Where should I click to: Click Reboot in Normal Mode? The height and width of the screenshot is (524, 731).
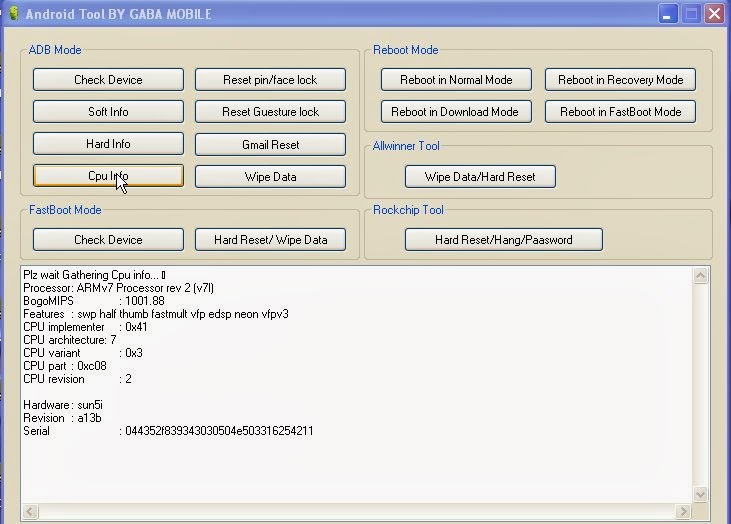[456, 80]
